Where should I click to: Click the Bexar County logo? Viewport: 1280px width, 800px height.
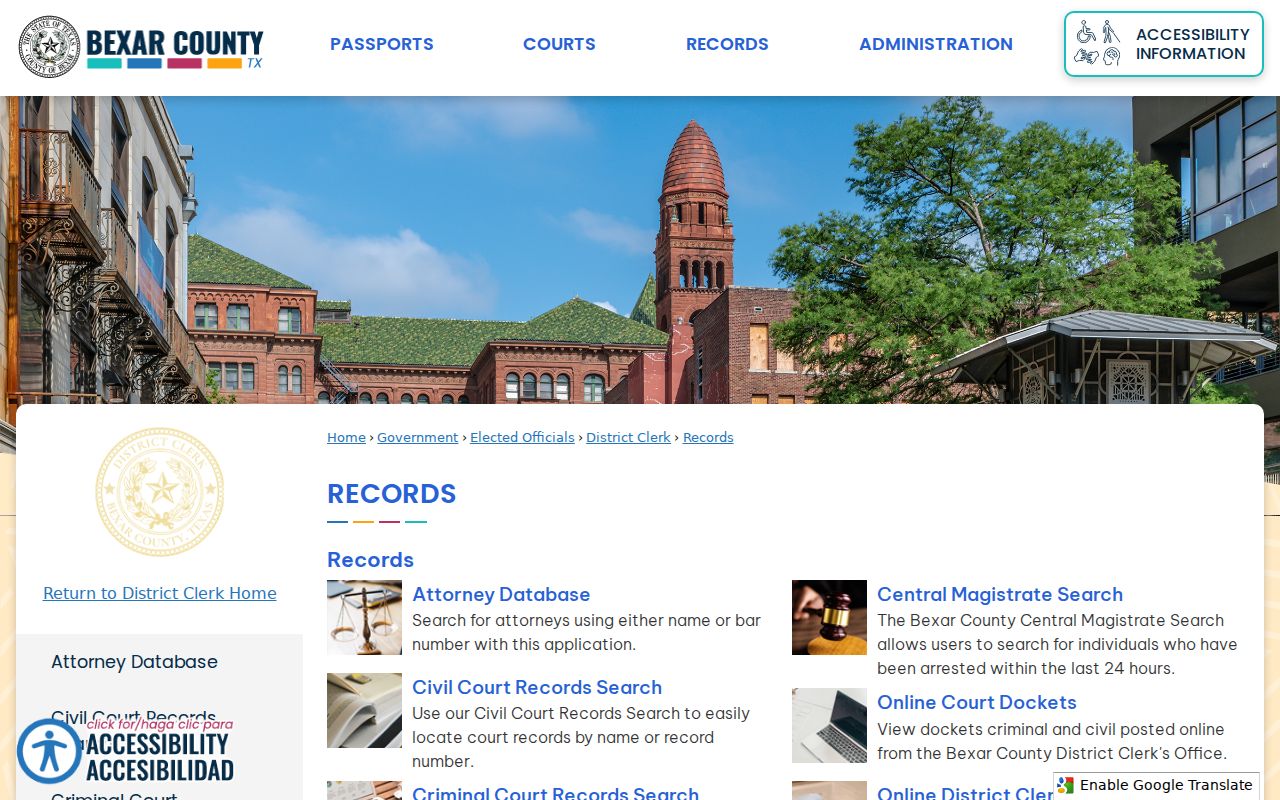(141, 46)
